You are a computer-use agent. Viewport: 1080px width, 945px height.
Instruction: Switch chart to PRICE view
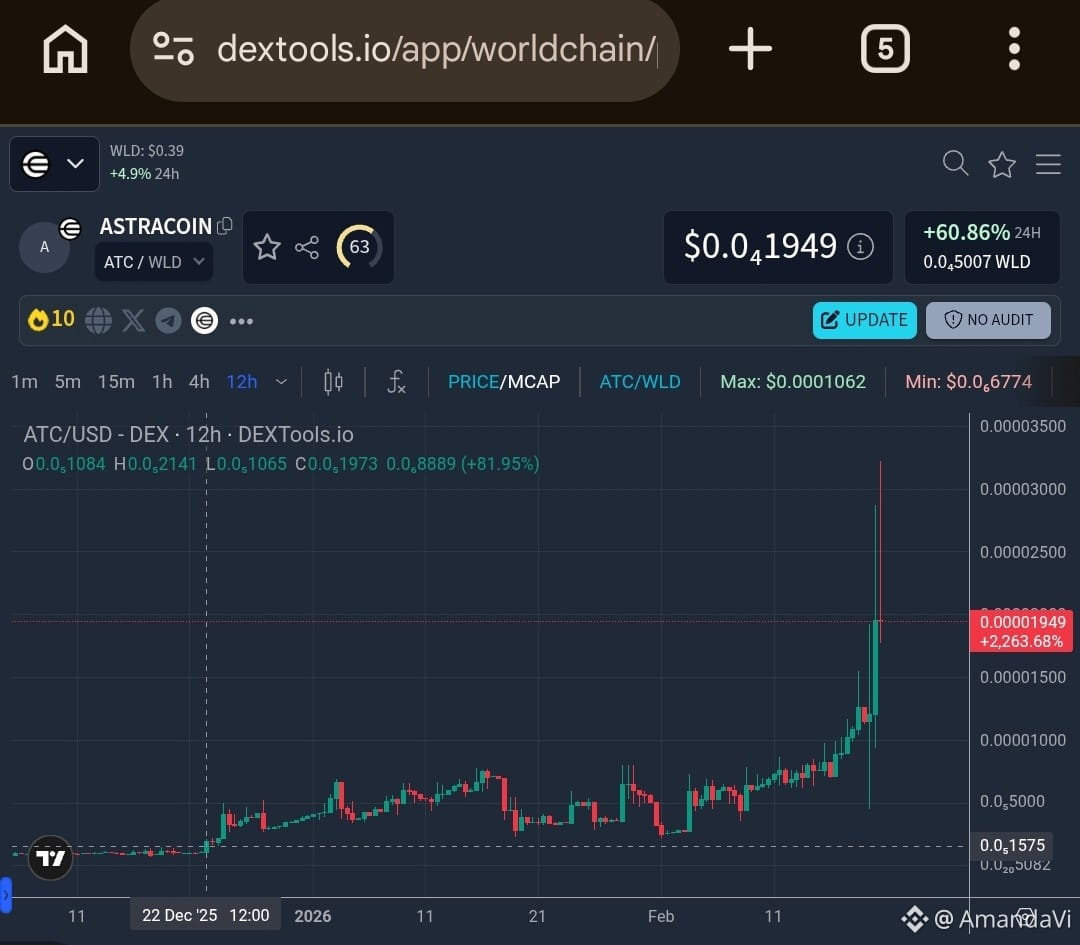[473, 382]
